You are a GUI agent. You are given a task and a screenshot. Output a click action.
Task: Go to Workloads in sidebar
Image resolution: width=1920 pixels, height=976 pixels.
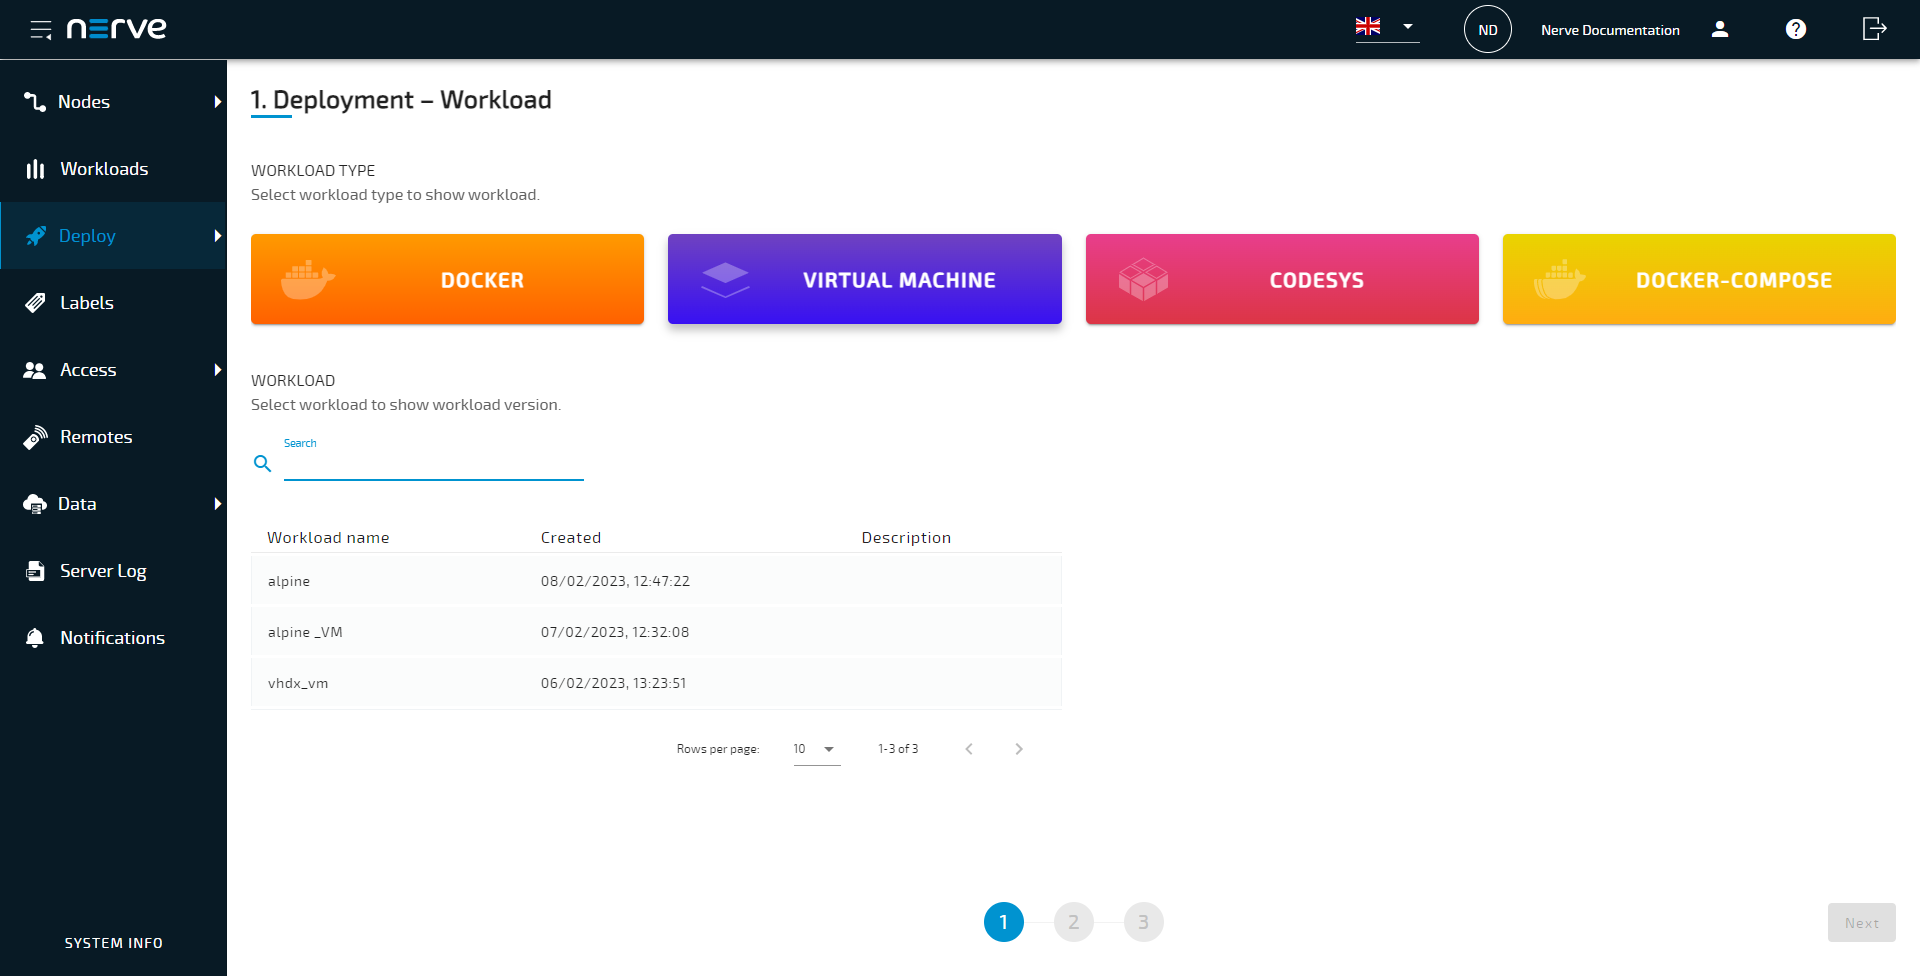[x=103, y=169]
